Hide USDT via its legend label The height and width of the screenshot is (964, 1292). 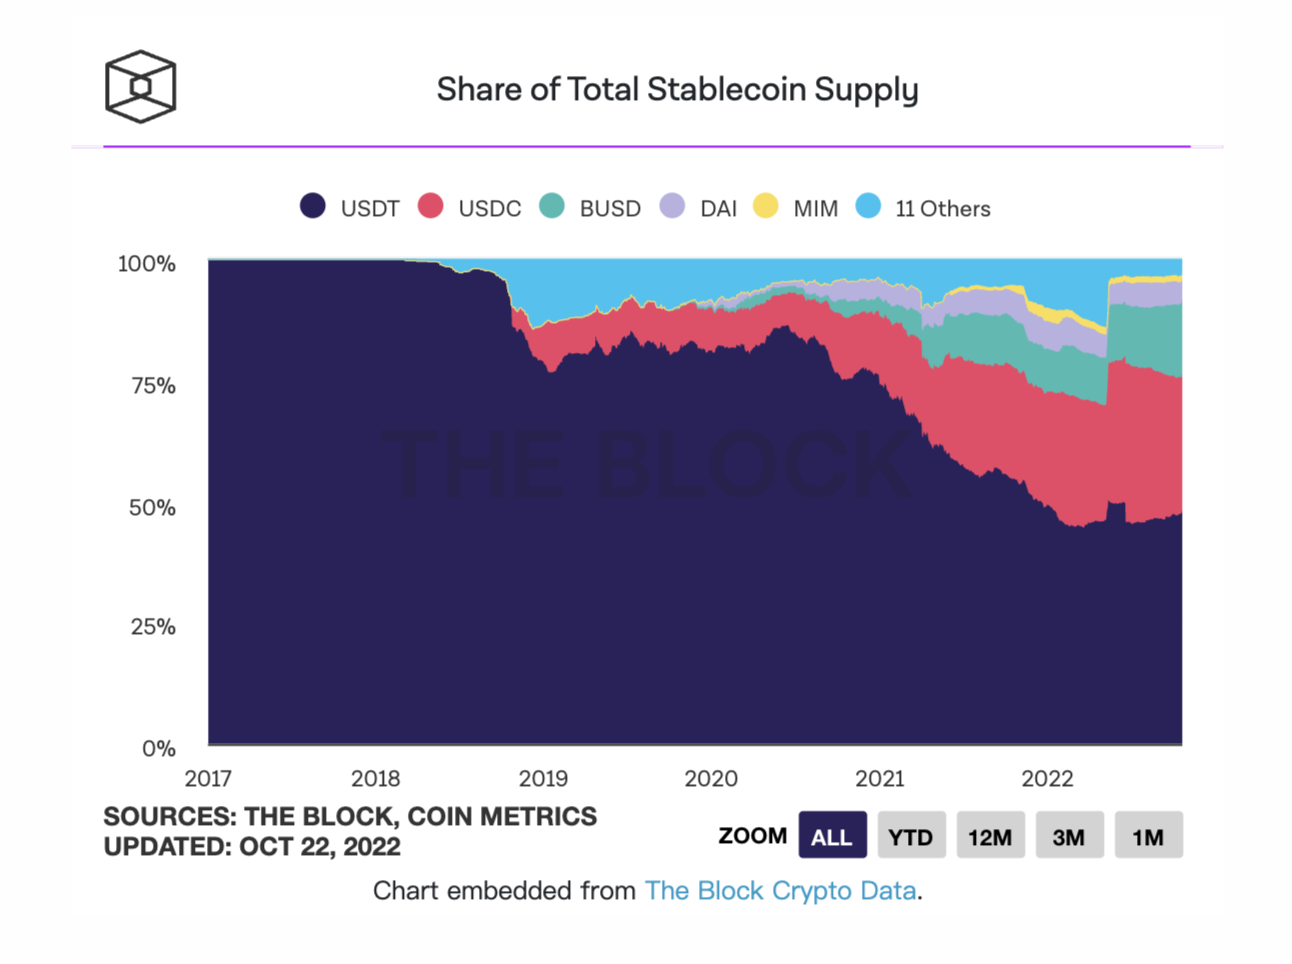pos(370,209)
